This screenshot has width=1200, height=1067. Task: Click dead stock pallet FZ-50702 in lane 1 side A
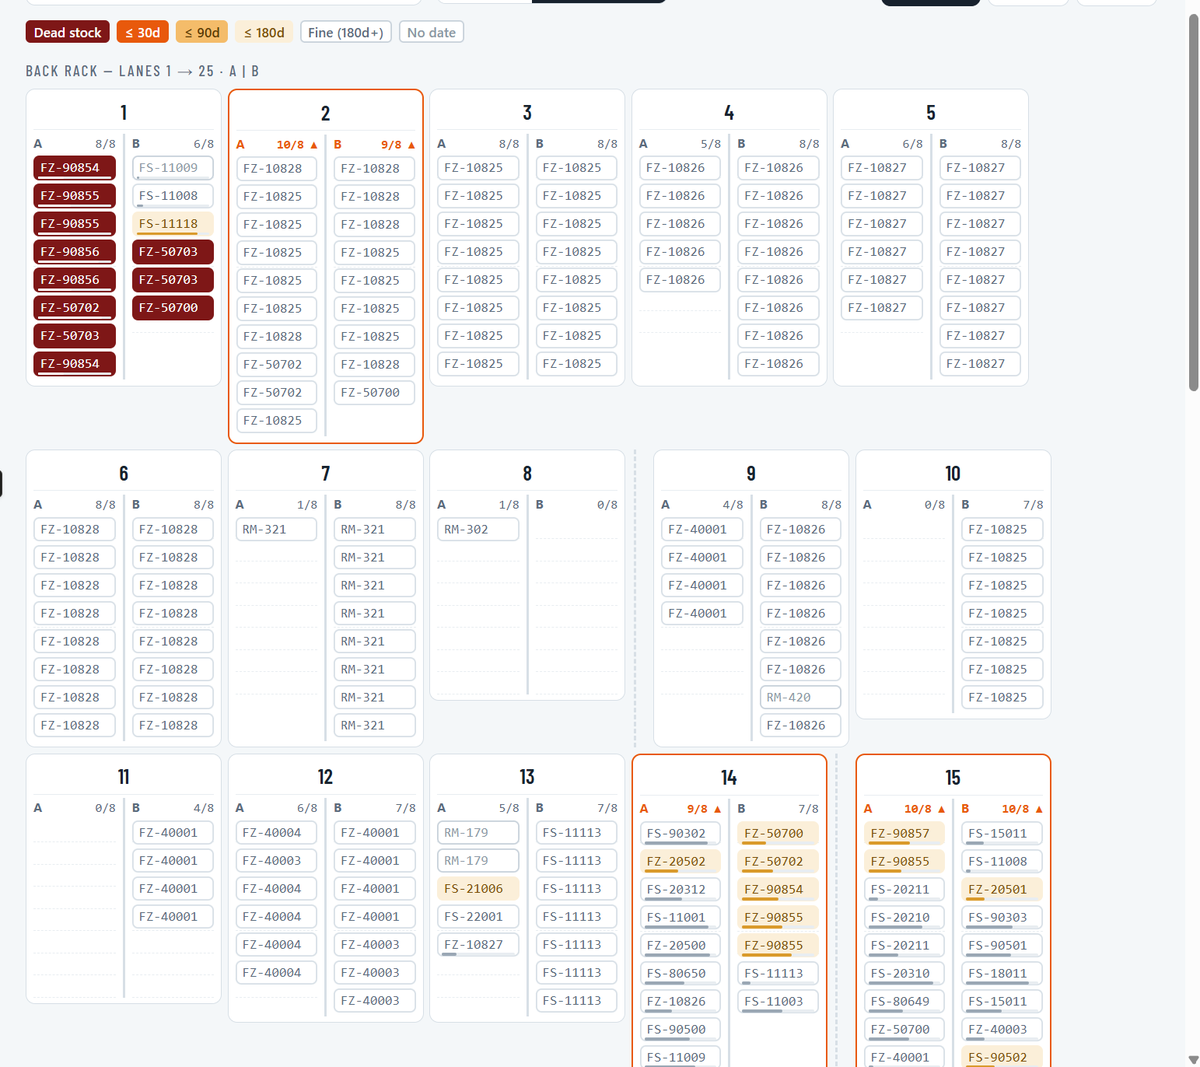tap(75, 308)
